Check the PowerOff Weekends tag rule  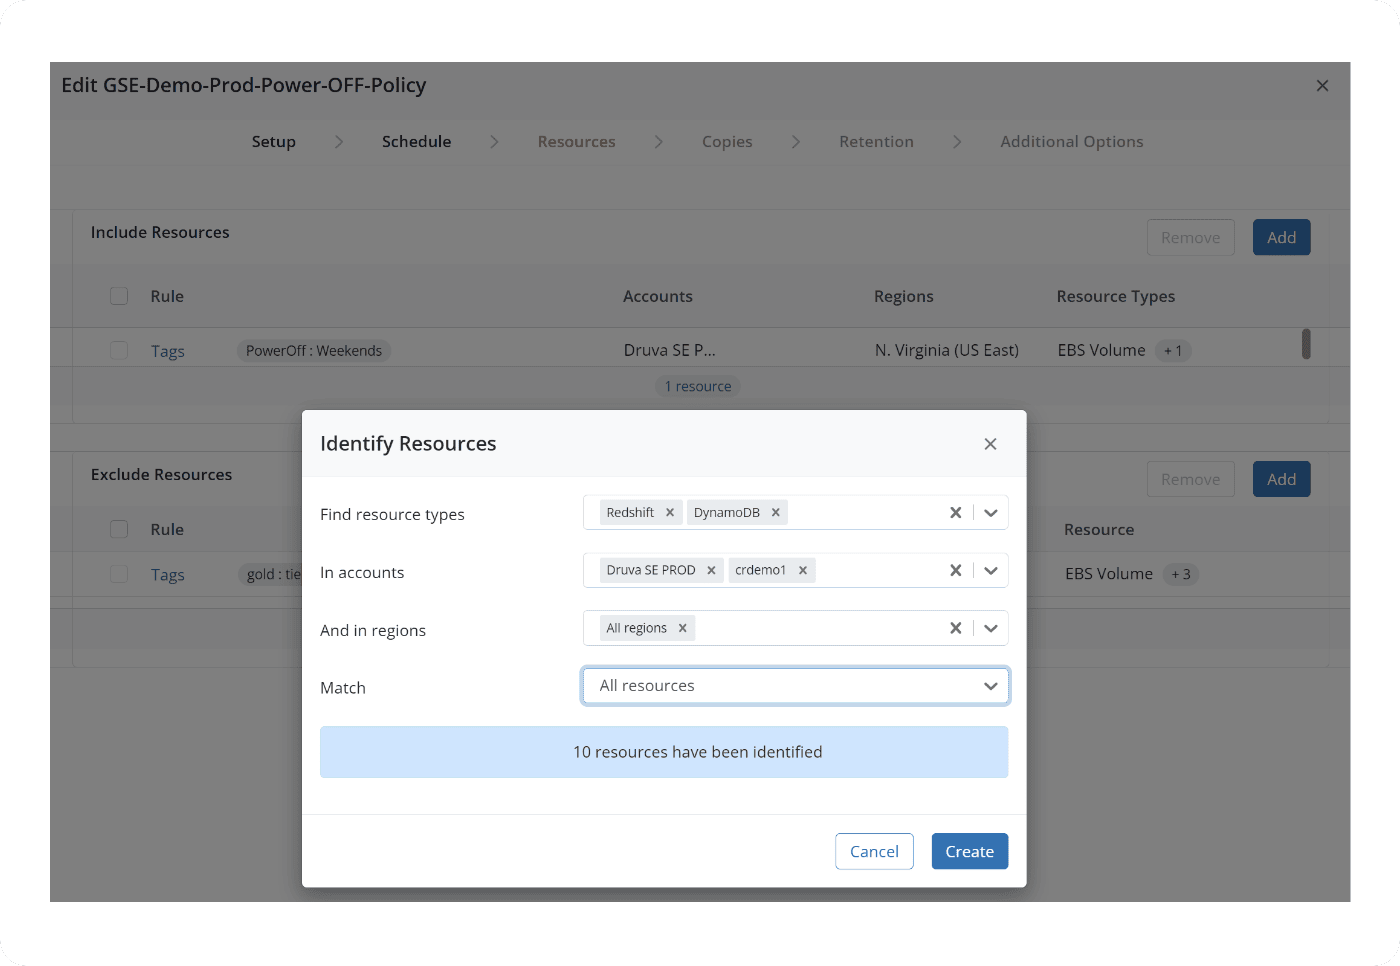point(119,351)
